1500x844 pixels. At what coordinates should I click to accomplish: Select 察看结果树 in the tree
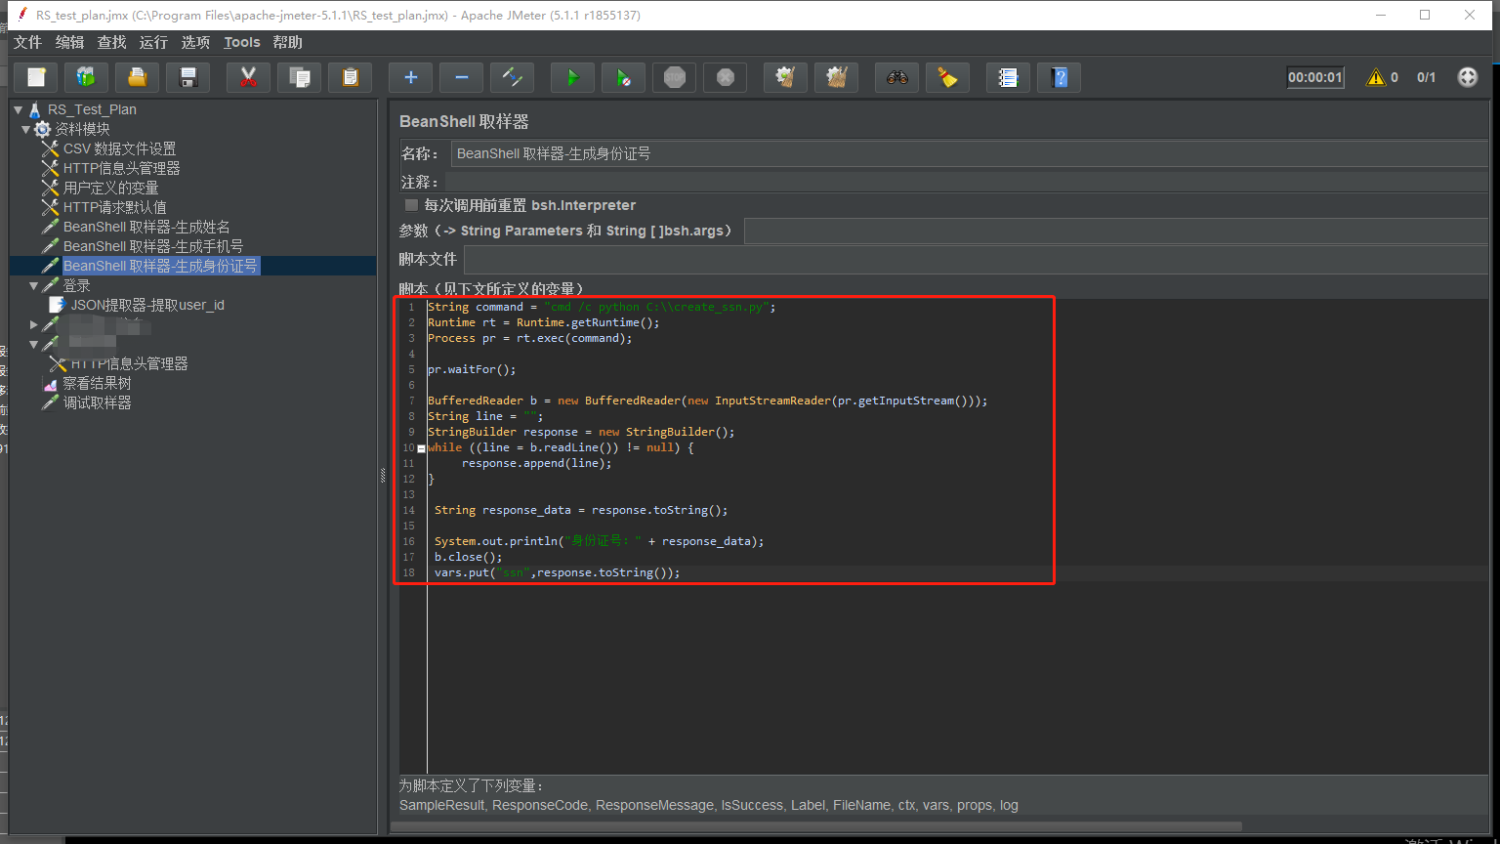(x=97, y=384)
